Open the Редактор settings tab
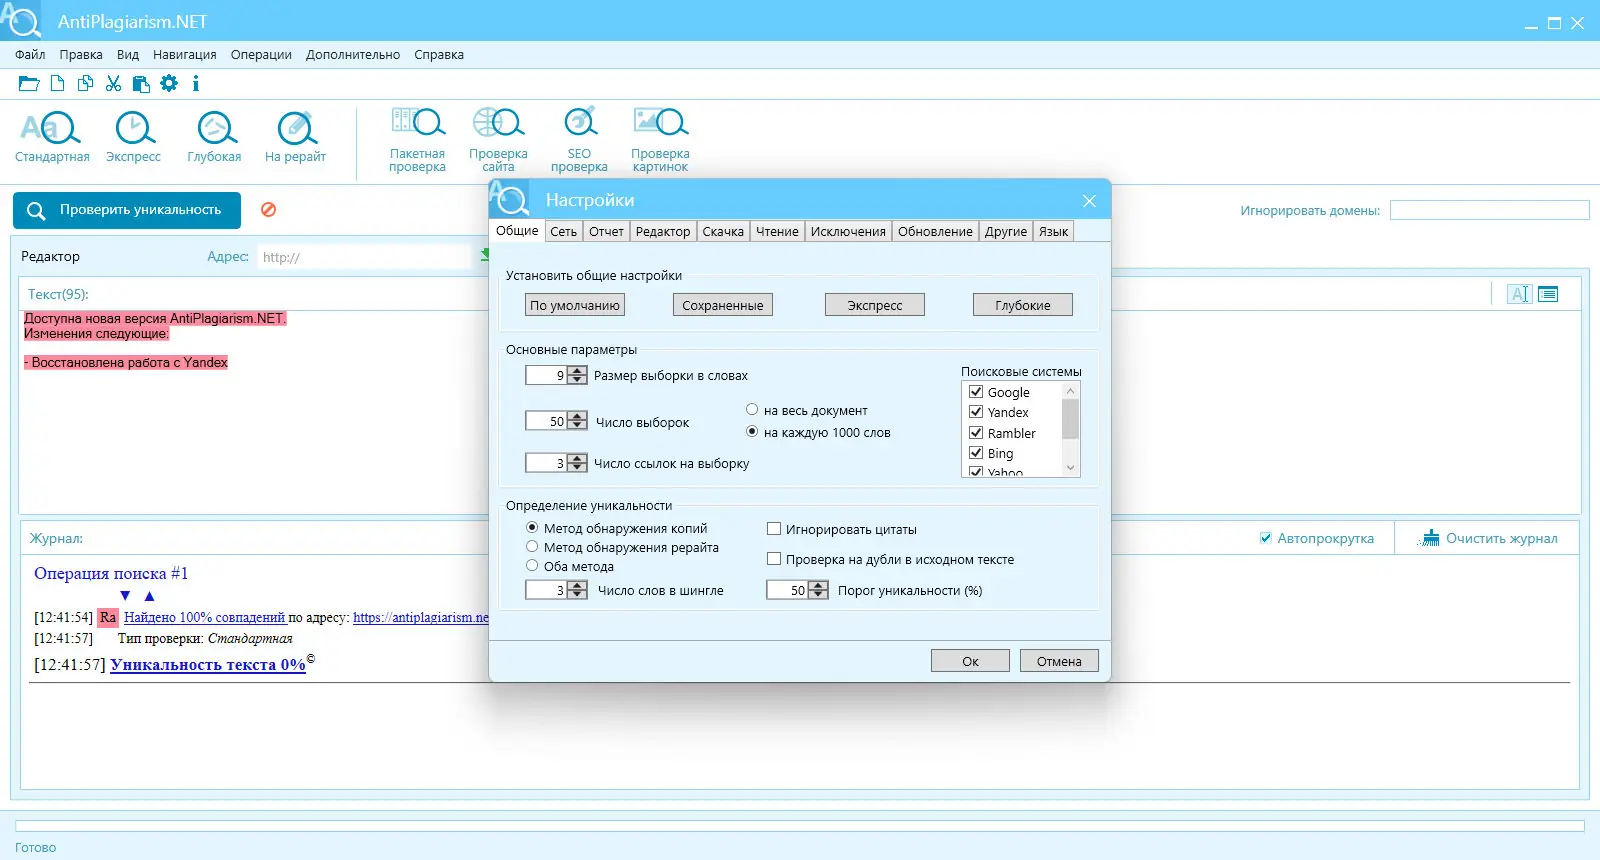This screenshot has width=1600, height=860. click(663, 232)
